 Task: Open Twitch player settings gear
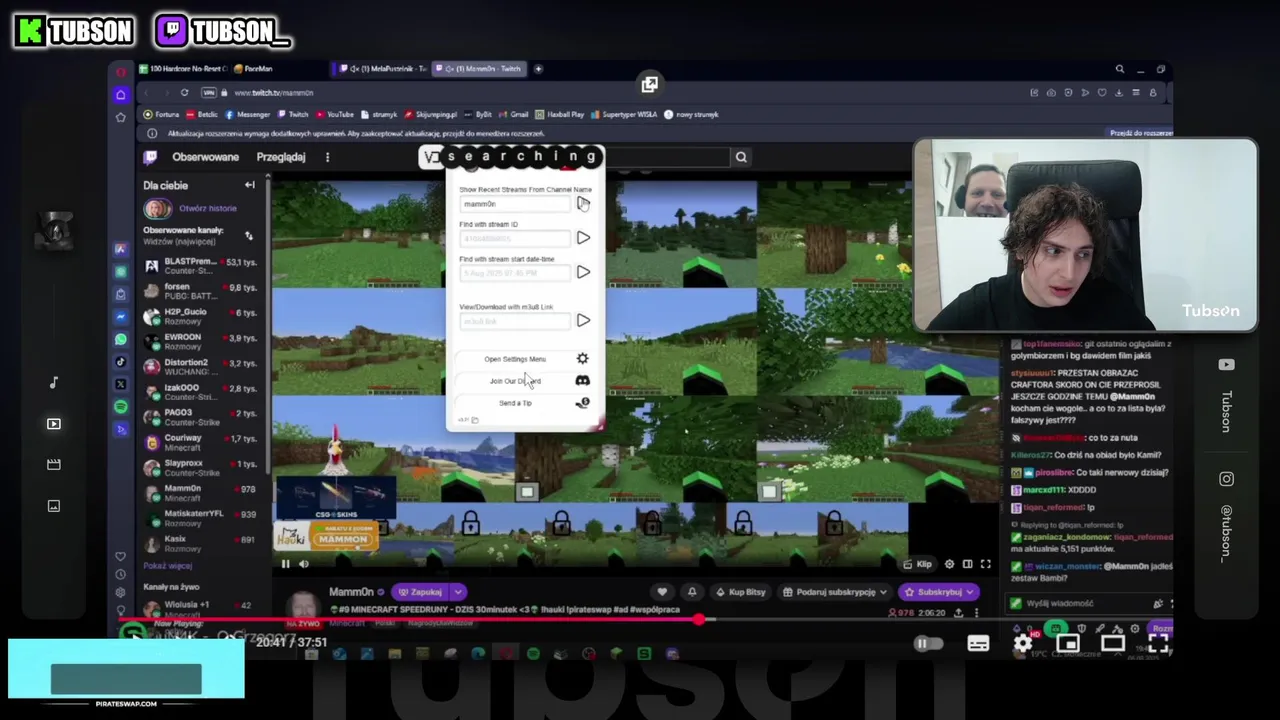949,564
